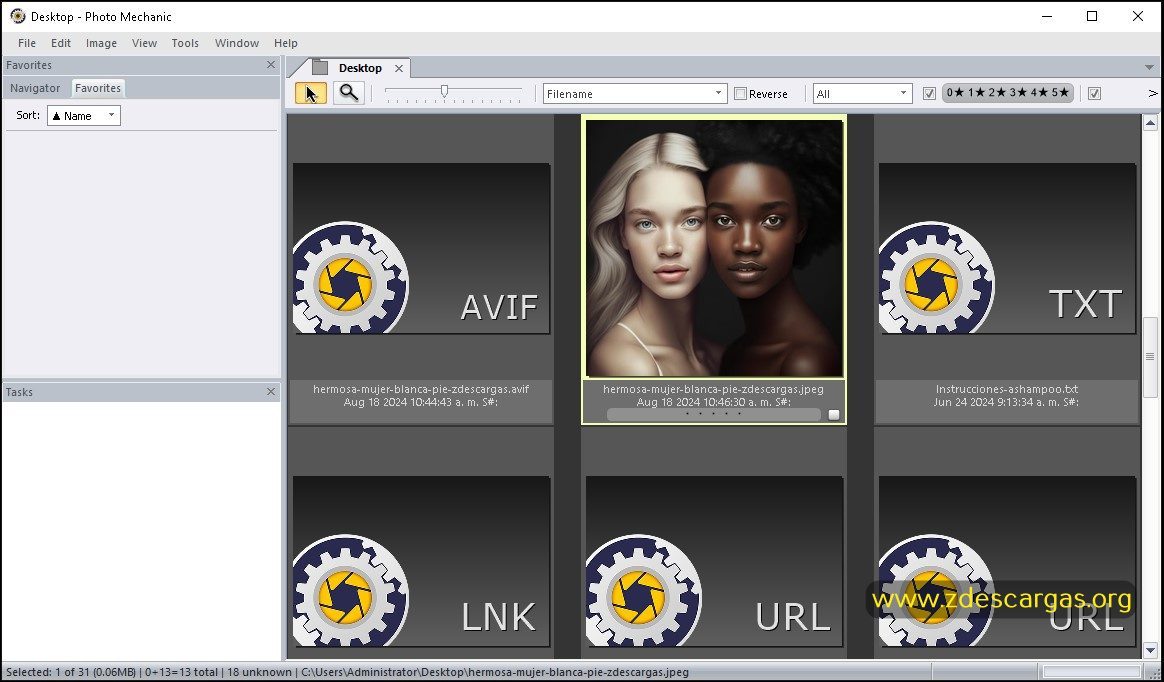Select the TXT file thumbnail

tap(1007, 249)
